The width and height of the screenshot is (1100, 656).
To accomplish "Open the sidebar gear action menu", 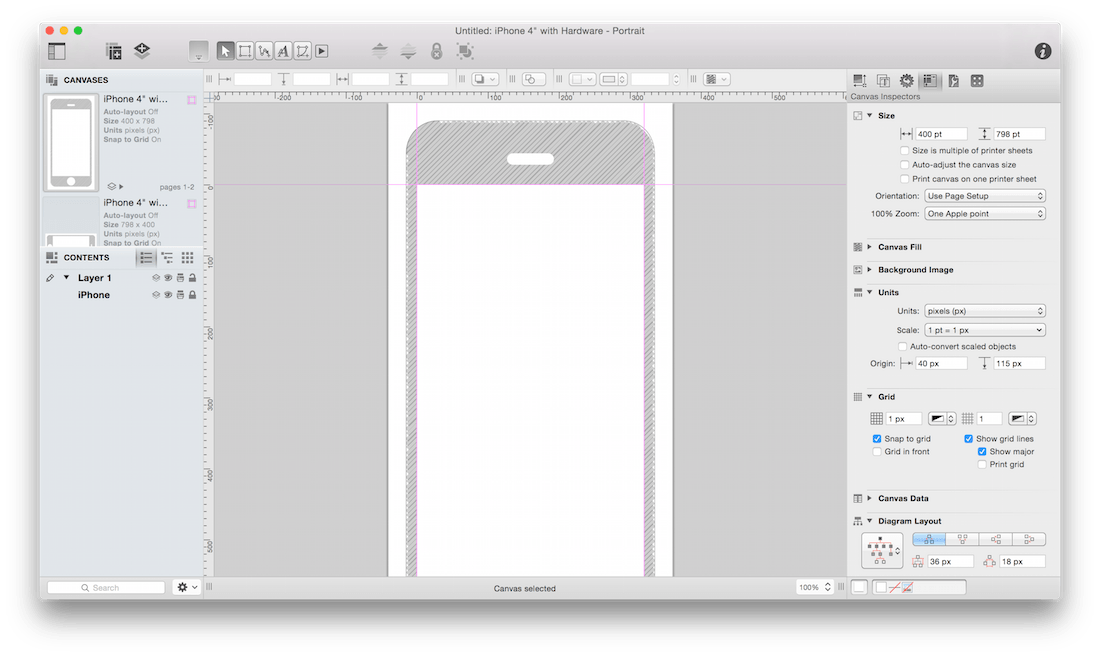I will (x=187, y=587).
